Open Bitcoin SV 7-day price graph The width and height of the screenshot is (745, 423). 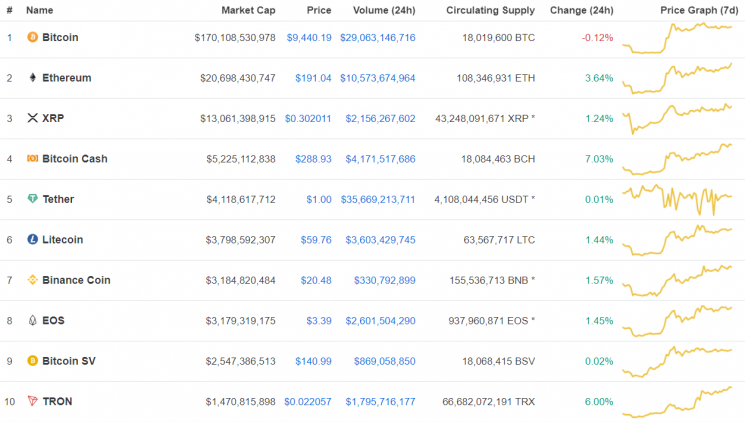coord(677,362)
